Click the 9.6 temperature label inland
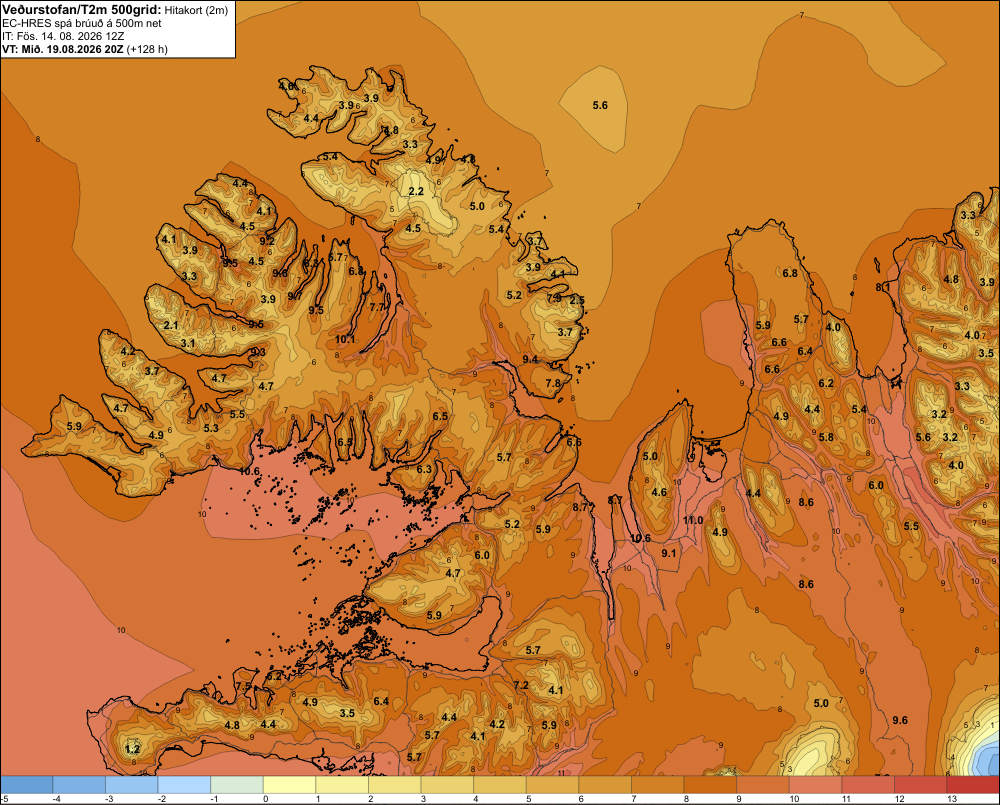Screen dimensions: 1000x805 pyautogui.click(x=900, y=720)
